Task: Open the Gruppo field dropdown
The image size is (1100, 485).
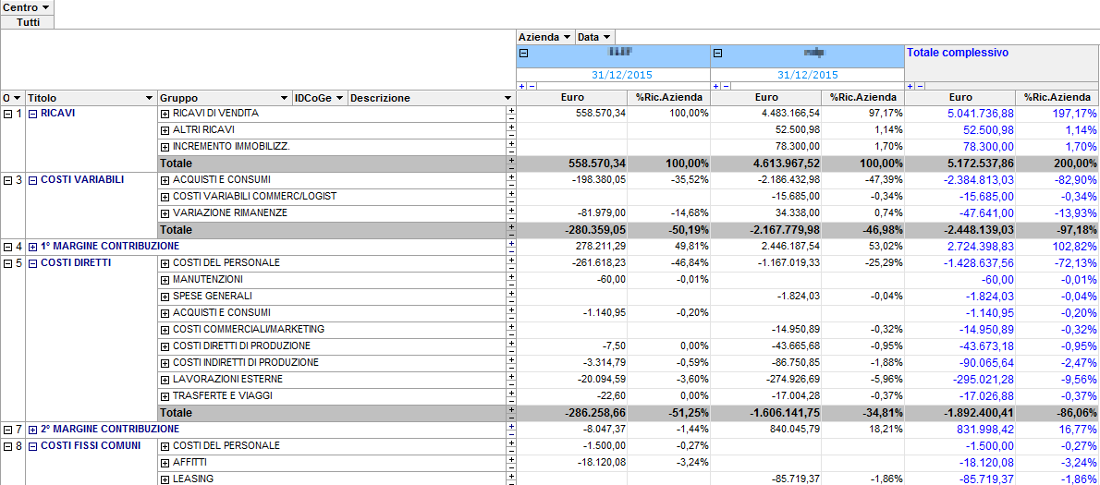Action: pos(284,98)
